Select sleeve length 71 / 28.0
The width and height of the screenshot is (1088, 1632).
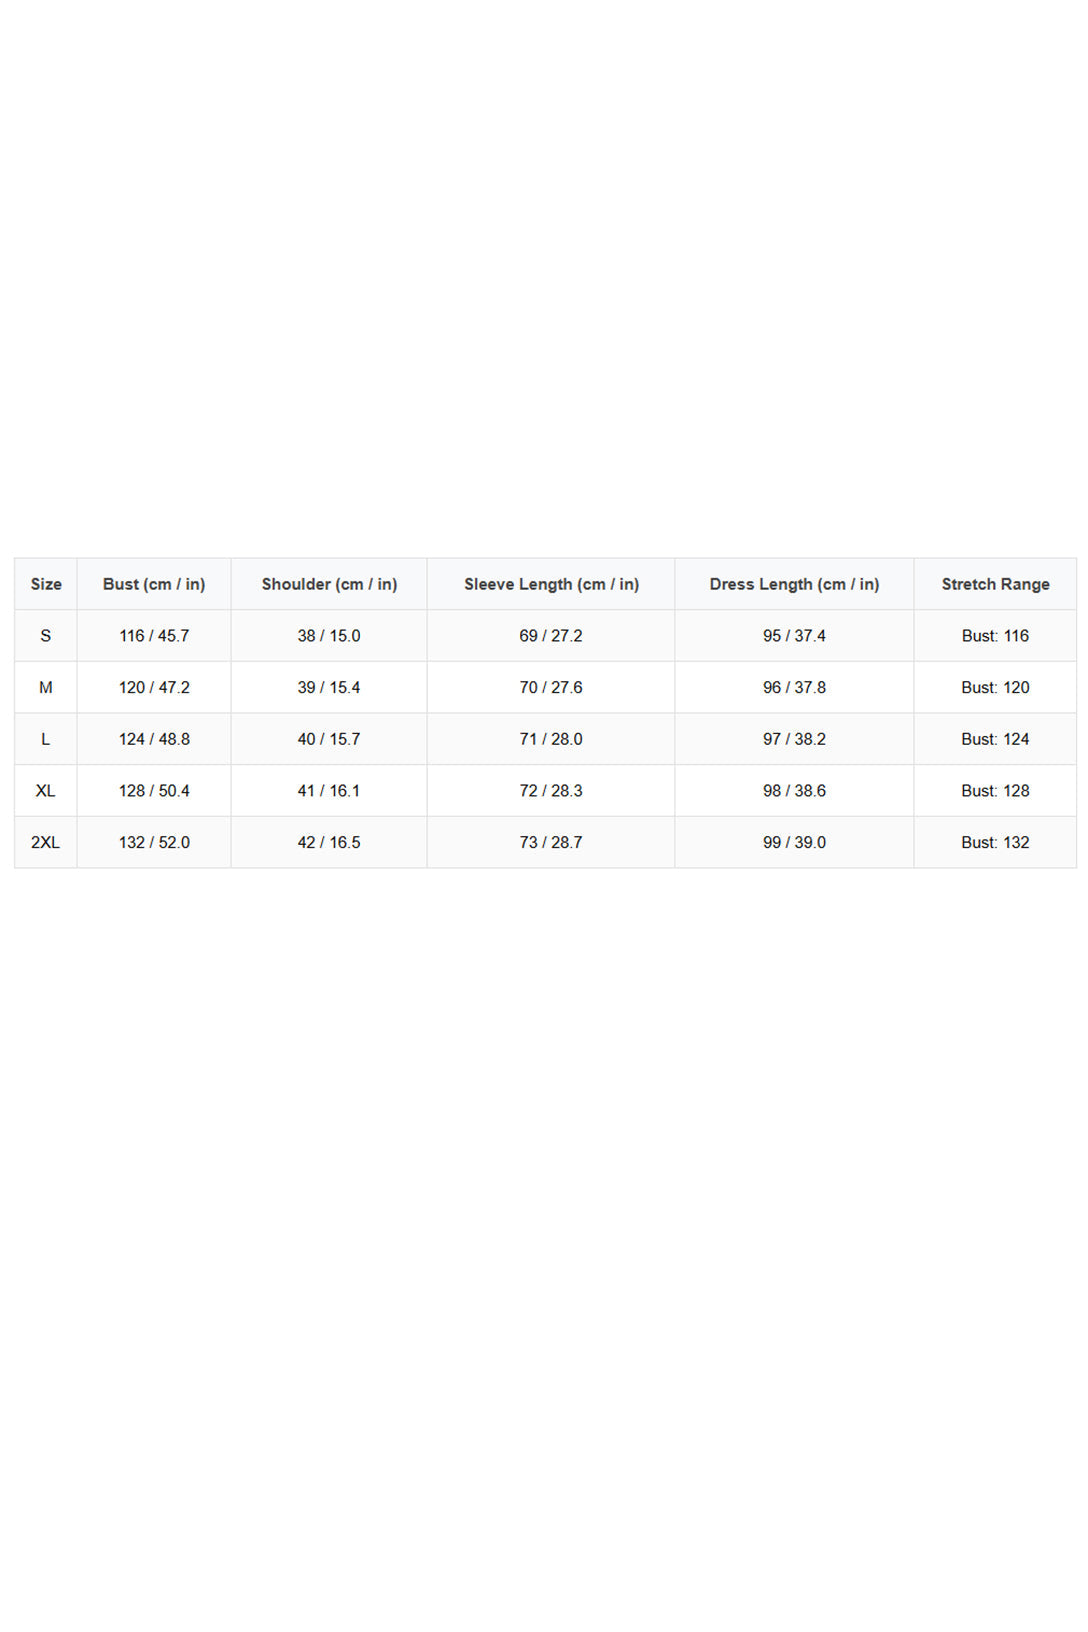[551, 739]
